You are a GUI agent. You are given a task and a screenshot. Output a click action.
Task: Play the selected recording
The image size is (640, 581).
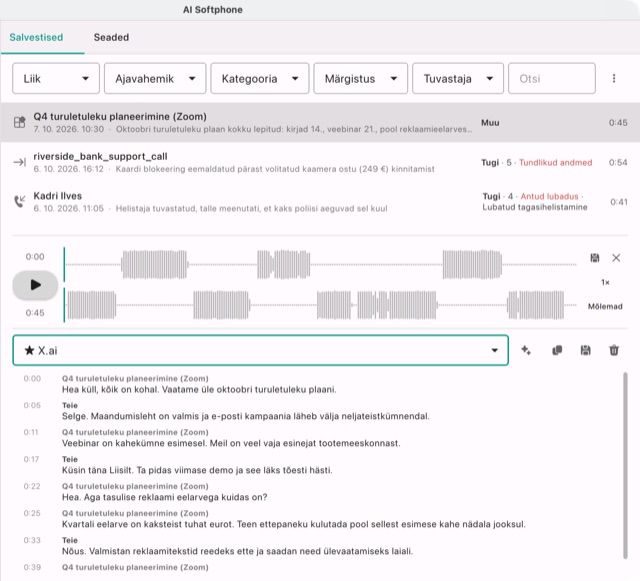point(35,285)
